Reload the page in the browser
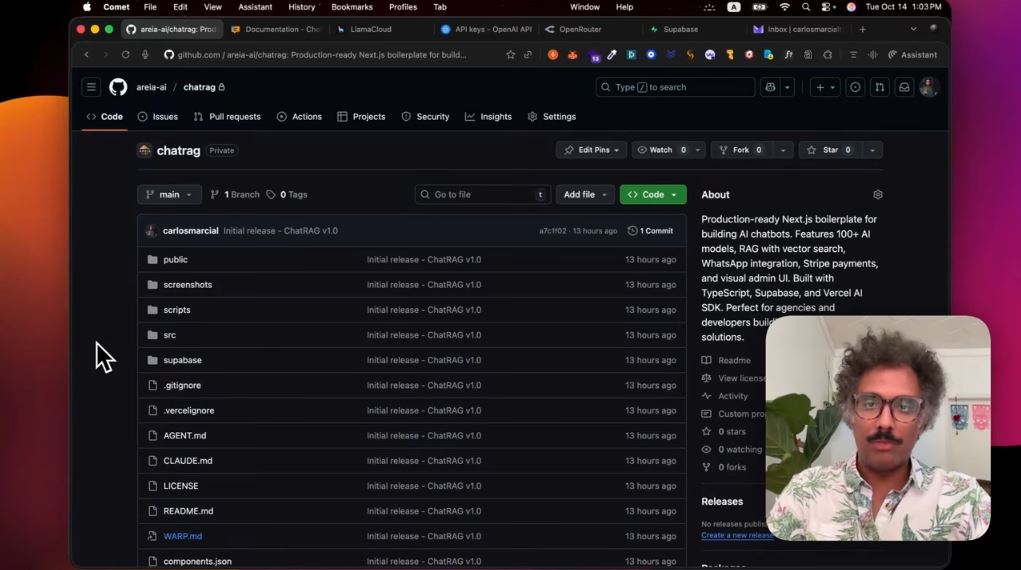 [126, 55]
